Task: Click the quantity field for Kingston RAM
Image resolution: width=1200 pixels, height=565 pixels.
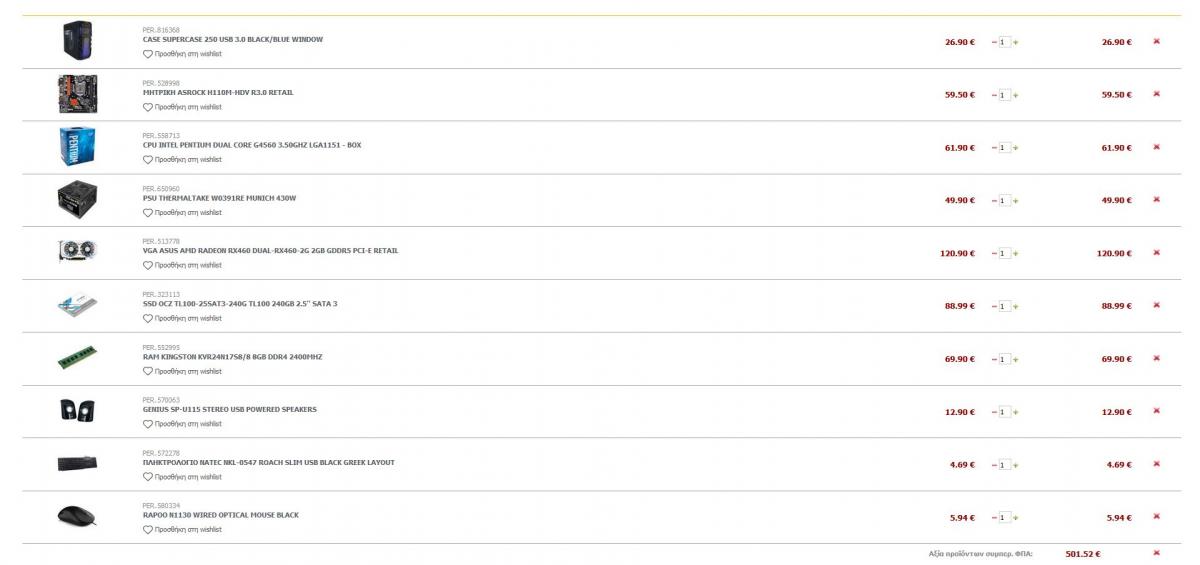Action: 1005,359
